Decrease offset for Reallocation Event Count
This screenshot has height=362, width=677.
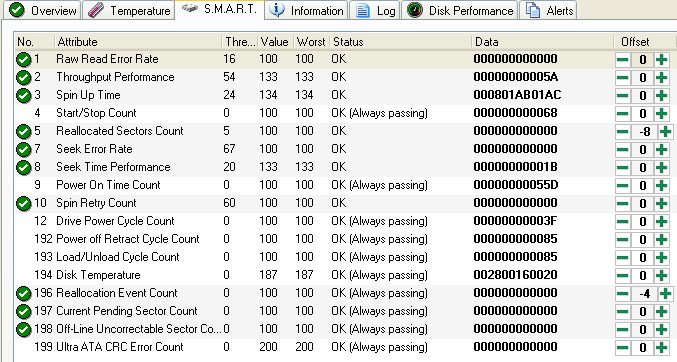tap(623, 294)
